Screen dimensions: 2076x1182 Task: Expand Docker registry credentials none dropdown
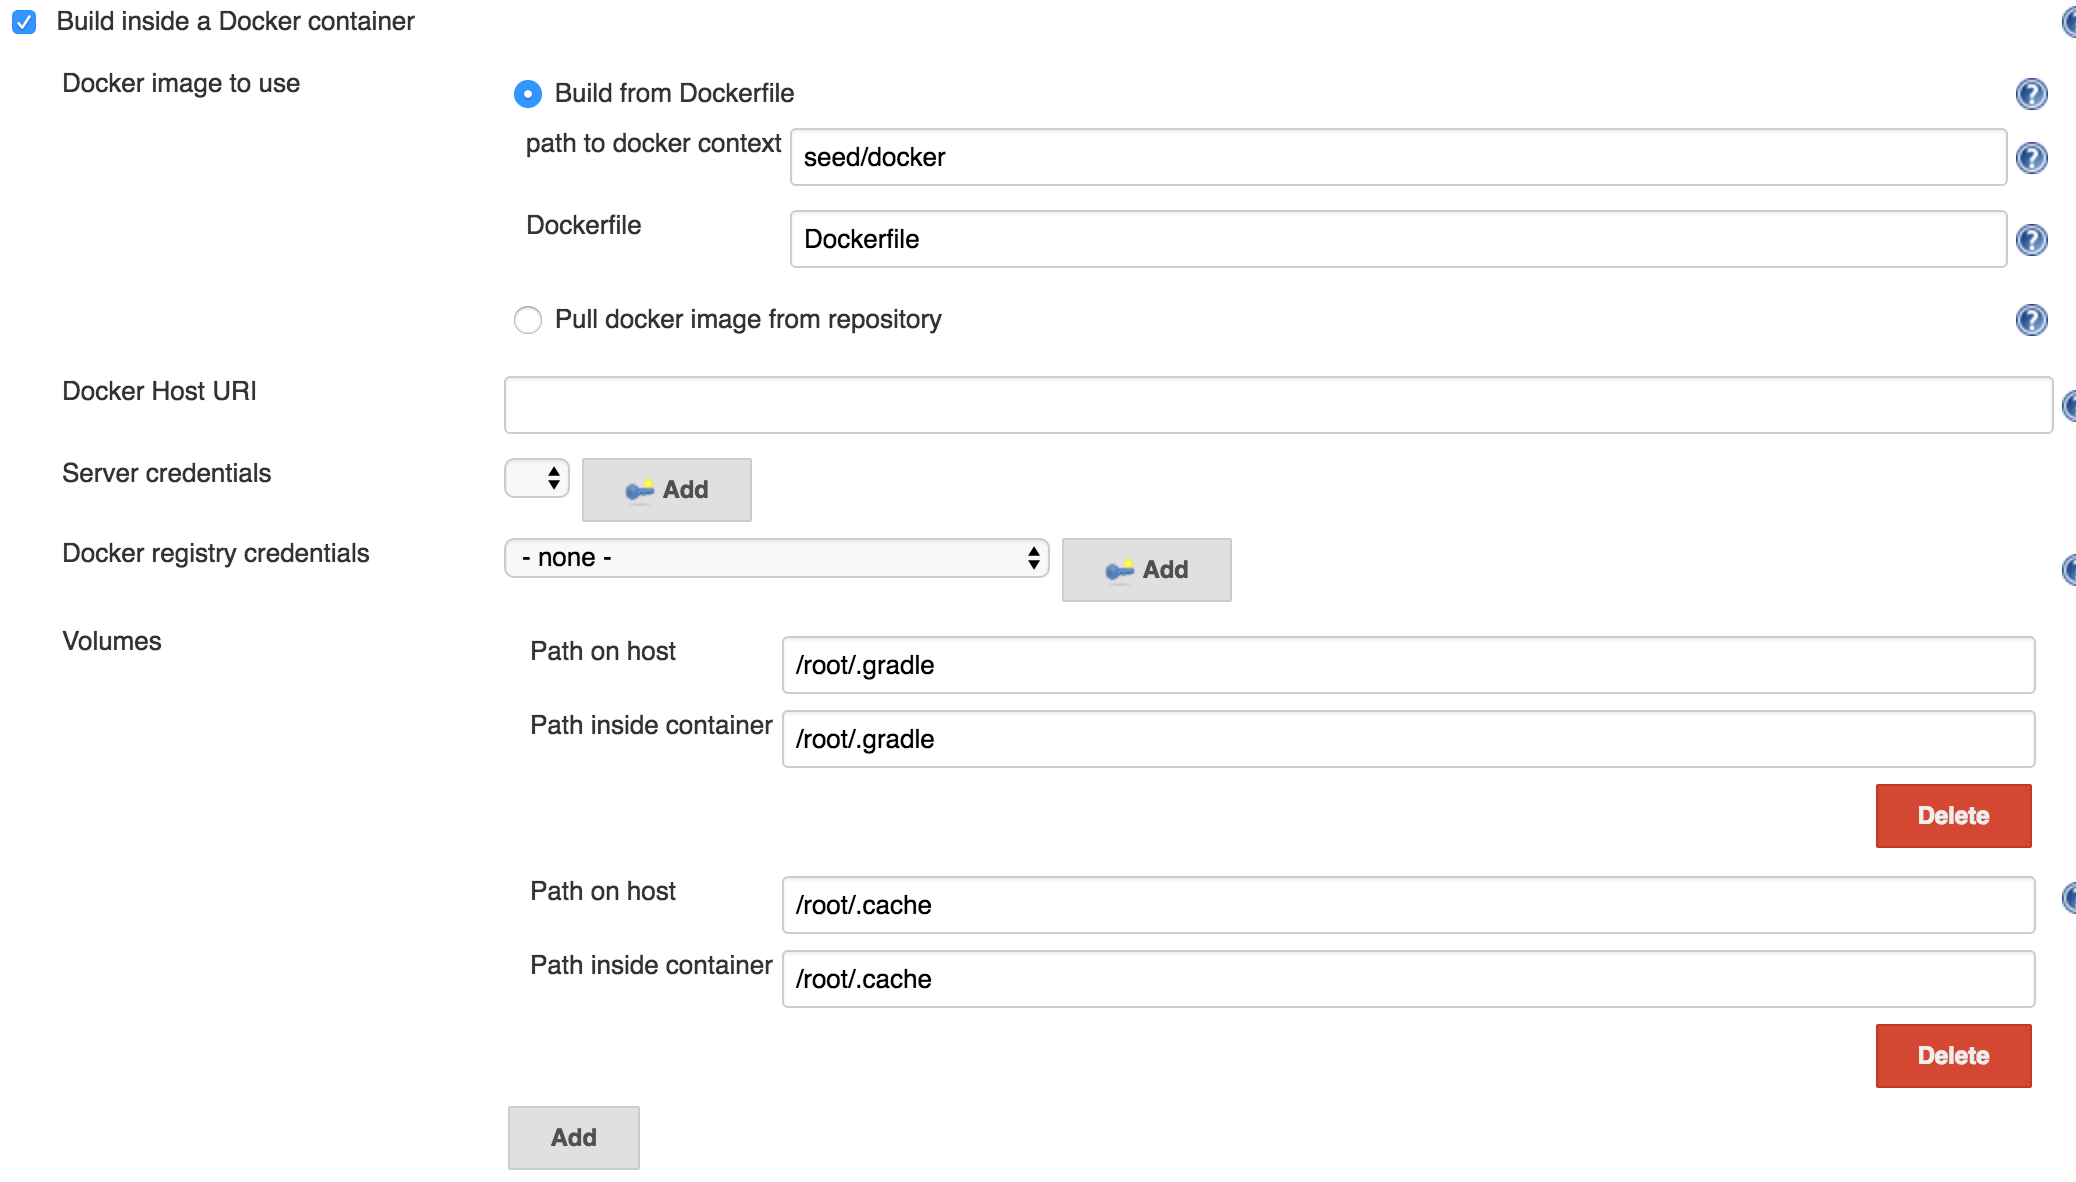[776, 558]
